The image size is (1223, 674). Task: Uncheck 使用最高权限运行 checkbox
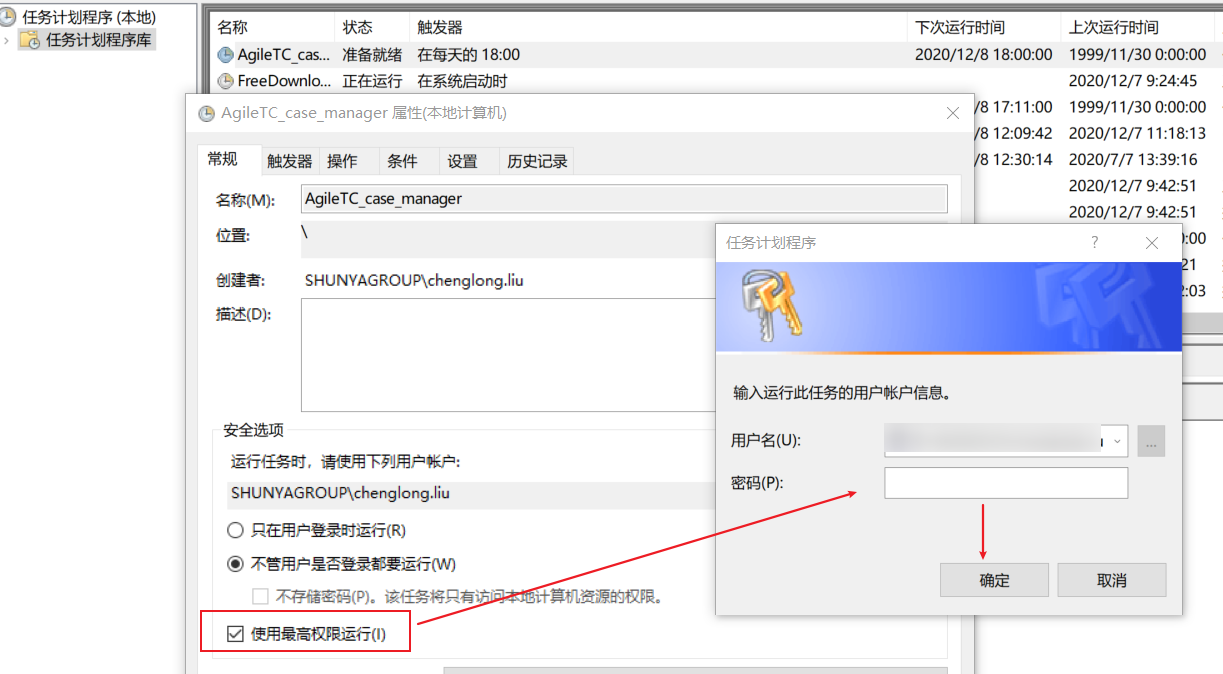click(x=234, y=631)
